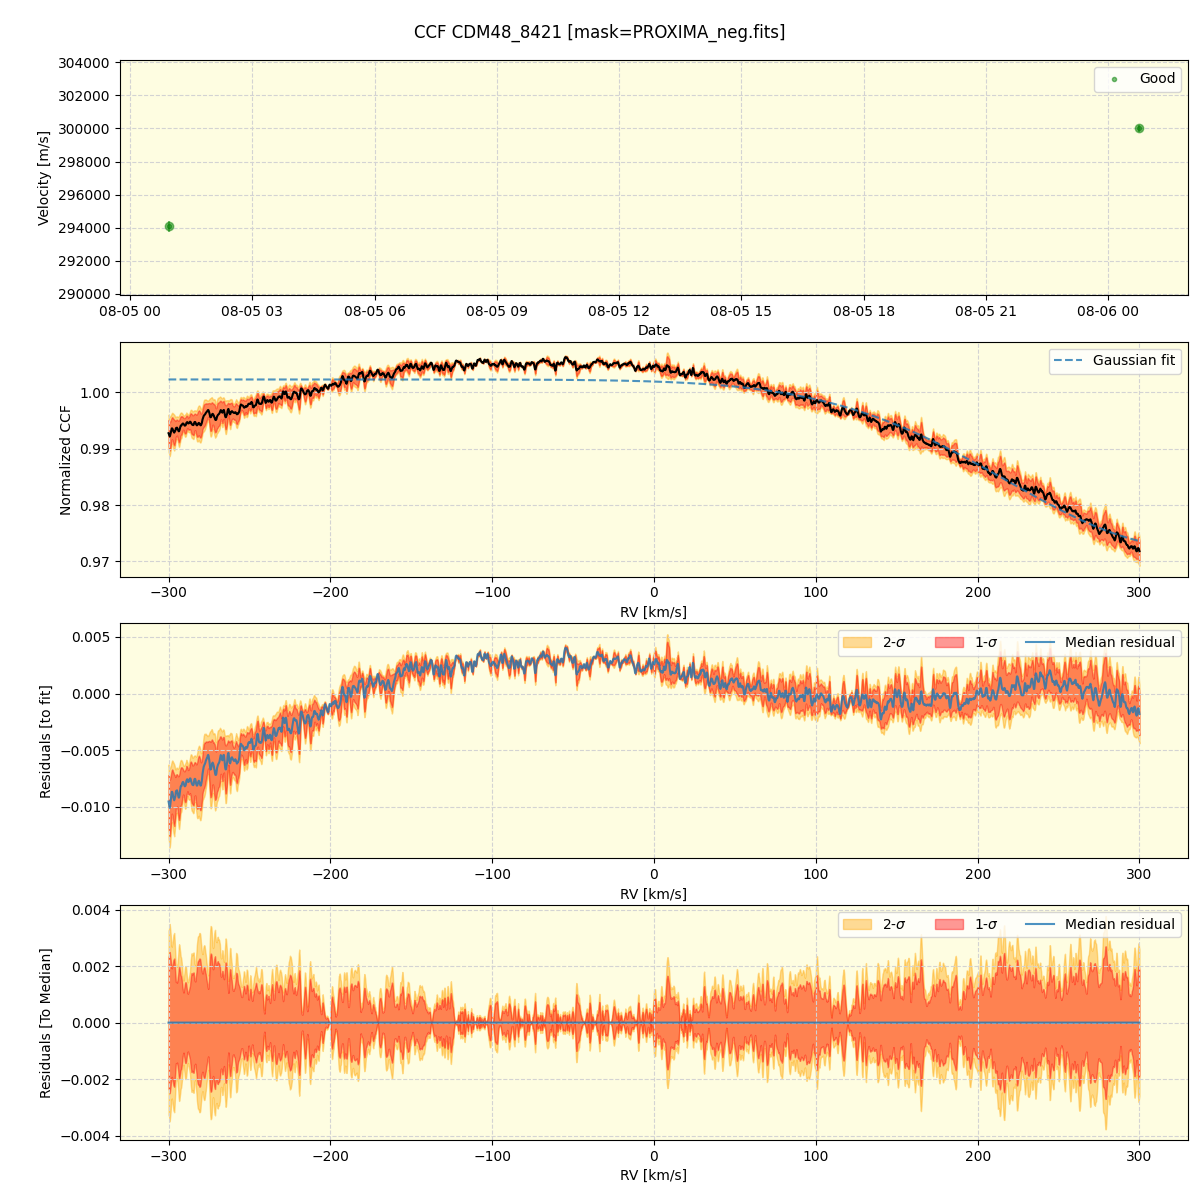The image size is (1200, 1200).
Task: Click the Velocity [m/s] axis label
Action: (42, 178)
